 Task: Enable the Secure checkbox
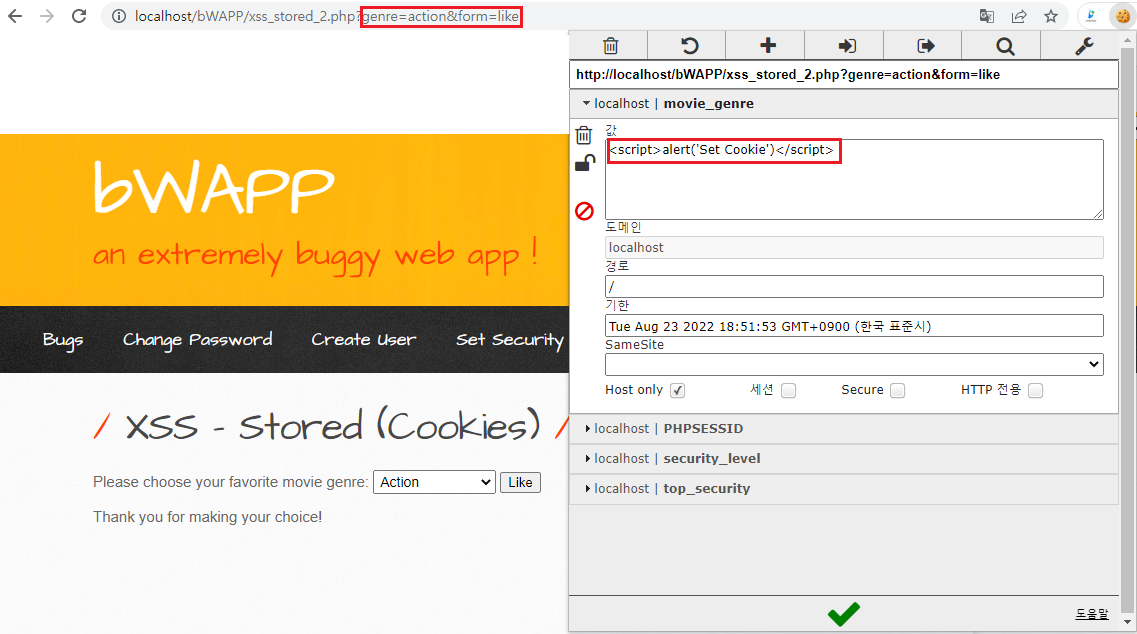click(898, 390)
